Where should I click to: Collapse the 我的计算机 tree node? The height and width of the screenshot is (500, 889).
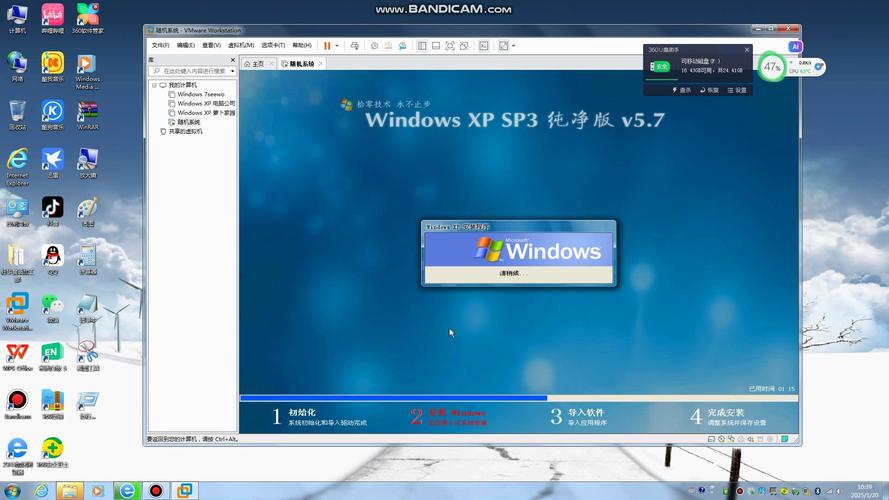(154, 86)
